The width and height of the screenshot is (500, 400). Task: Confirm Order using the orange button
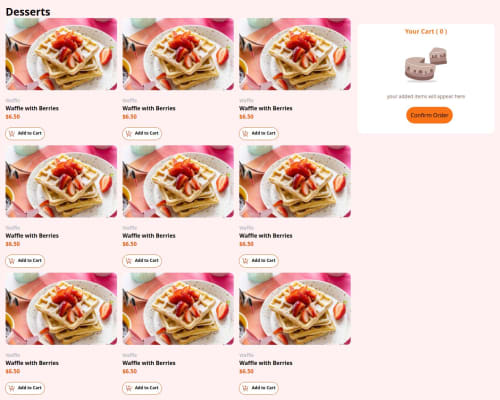[429, 115]
